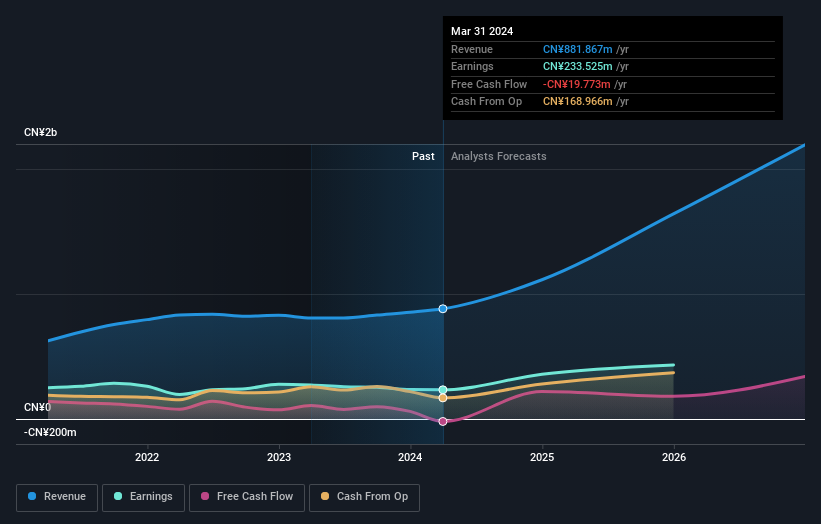The image size is (821, 524).
Task: Click the Past label on chart
Action: pos(423,156)
